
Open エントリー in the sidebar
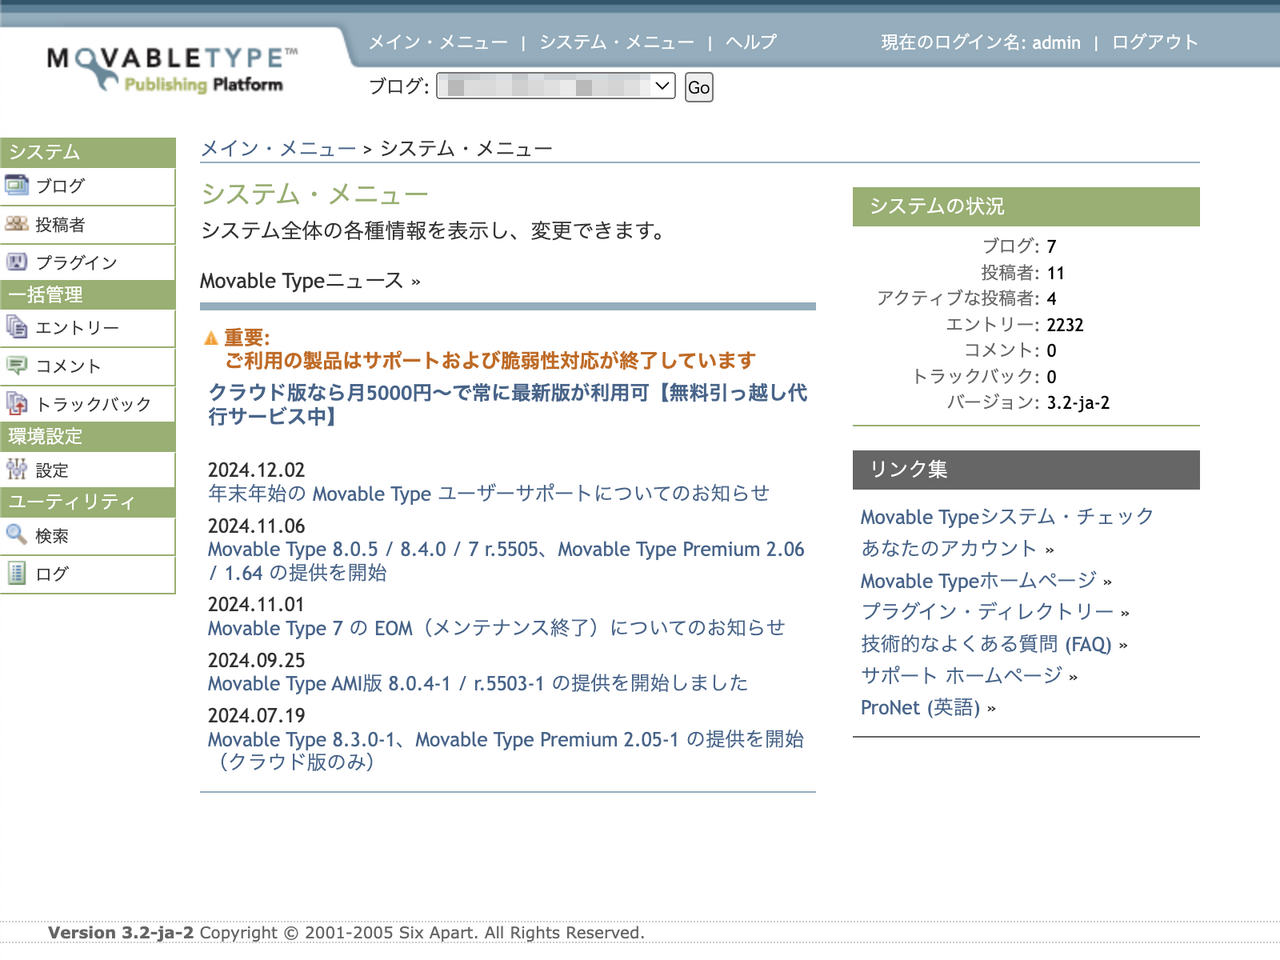pos(77,328)
